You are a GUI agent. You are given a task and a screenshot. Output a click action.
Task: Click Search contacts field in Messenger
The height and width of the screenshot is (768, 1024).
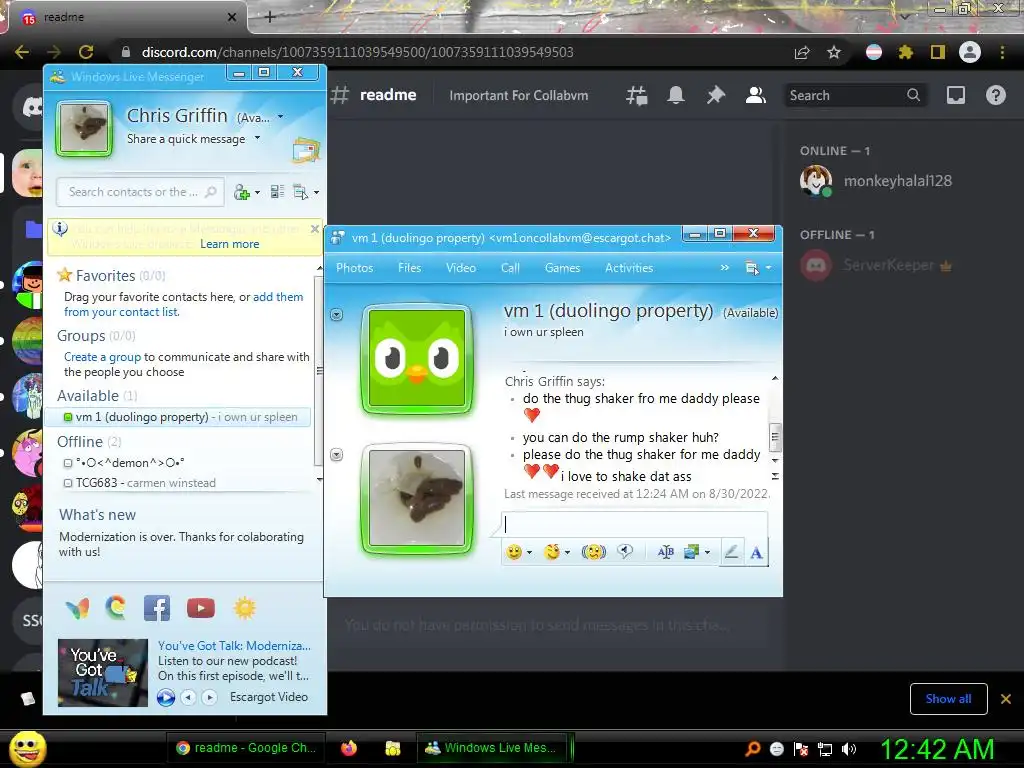(x=140, y=192)
